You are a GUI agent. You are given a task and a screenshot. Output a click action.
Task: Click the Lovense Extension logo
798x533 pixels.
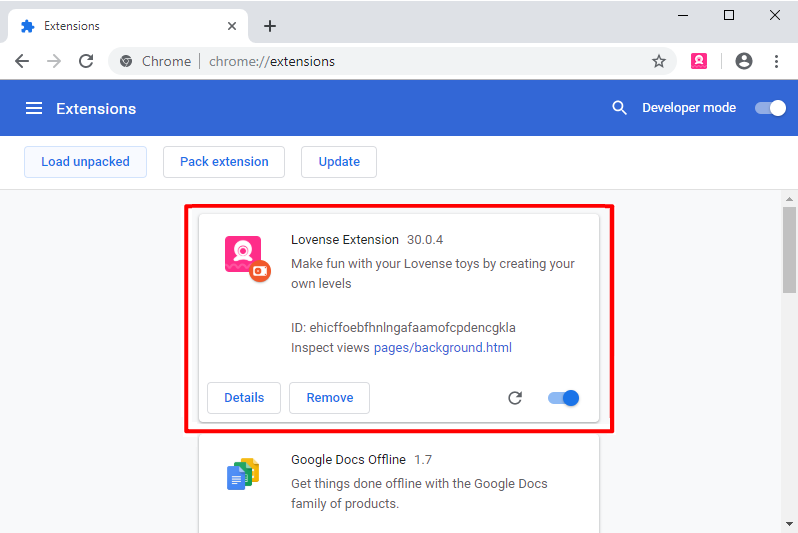pyautogui.click(x=245, y=257)
